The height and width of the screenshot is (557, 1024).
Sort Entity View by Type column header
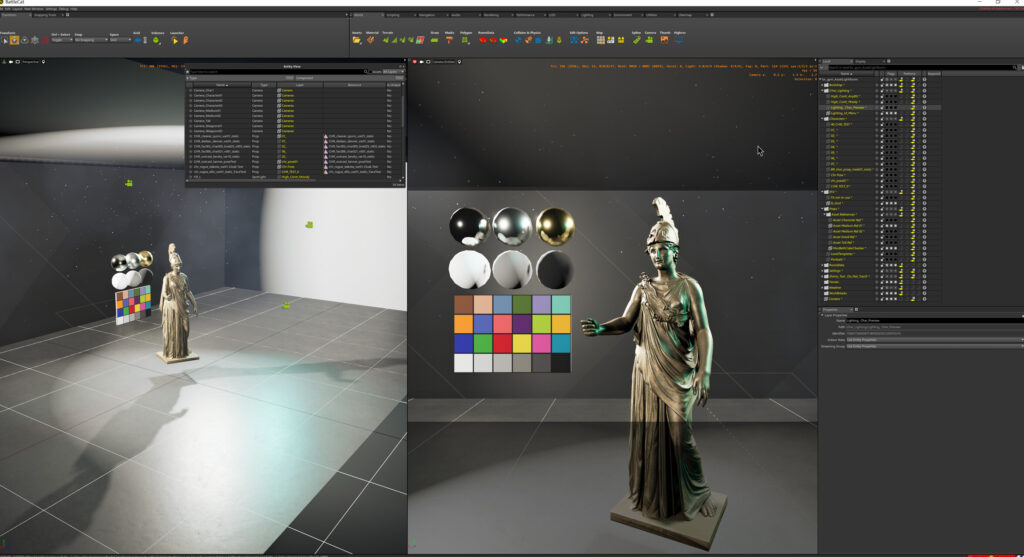[x=263, y=85]
